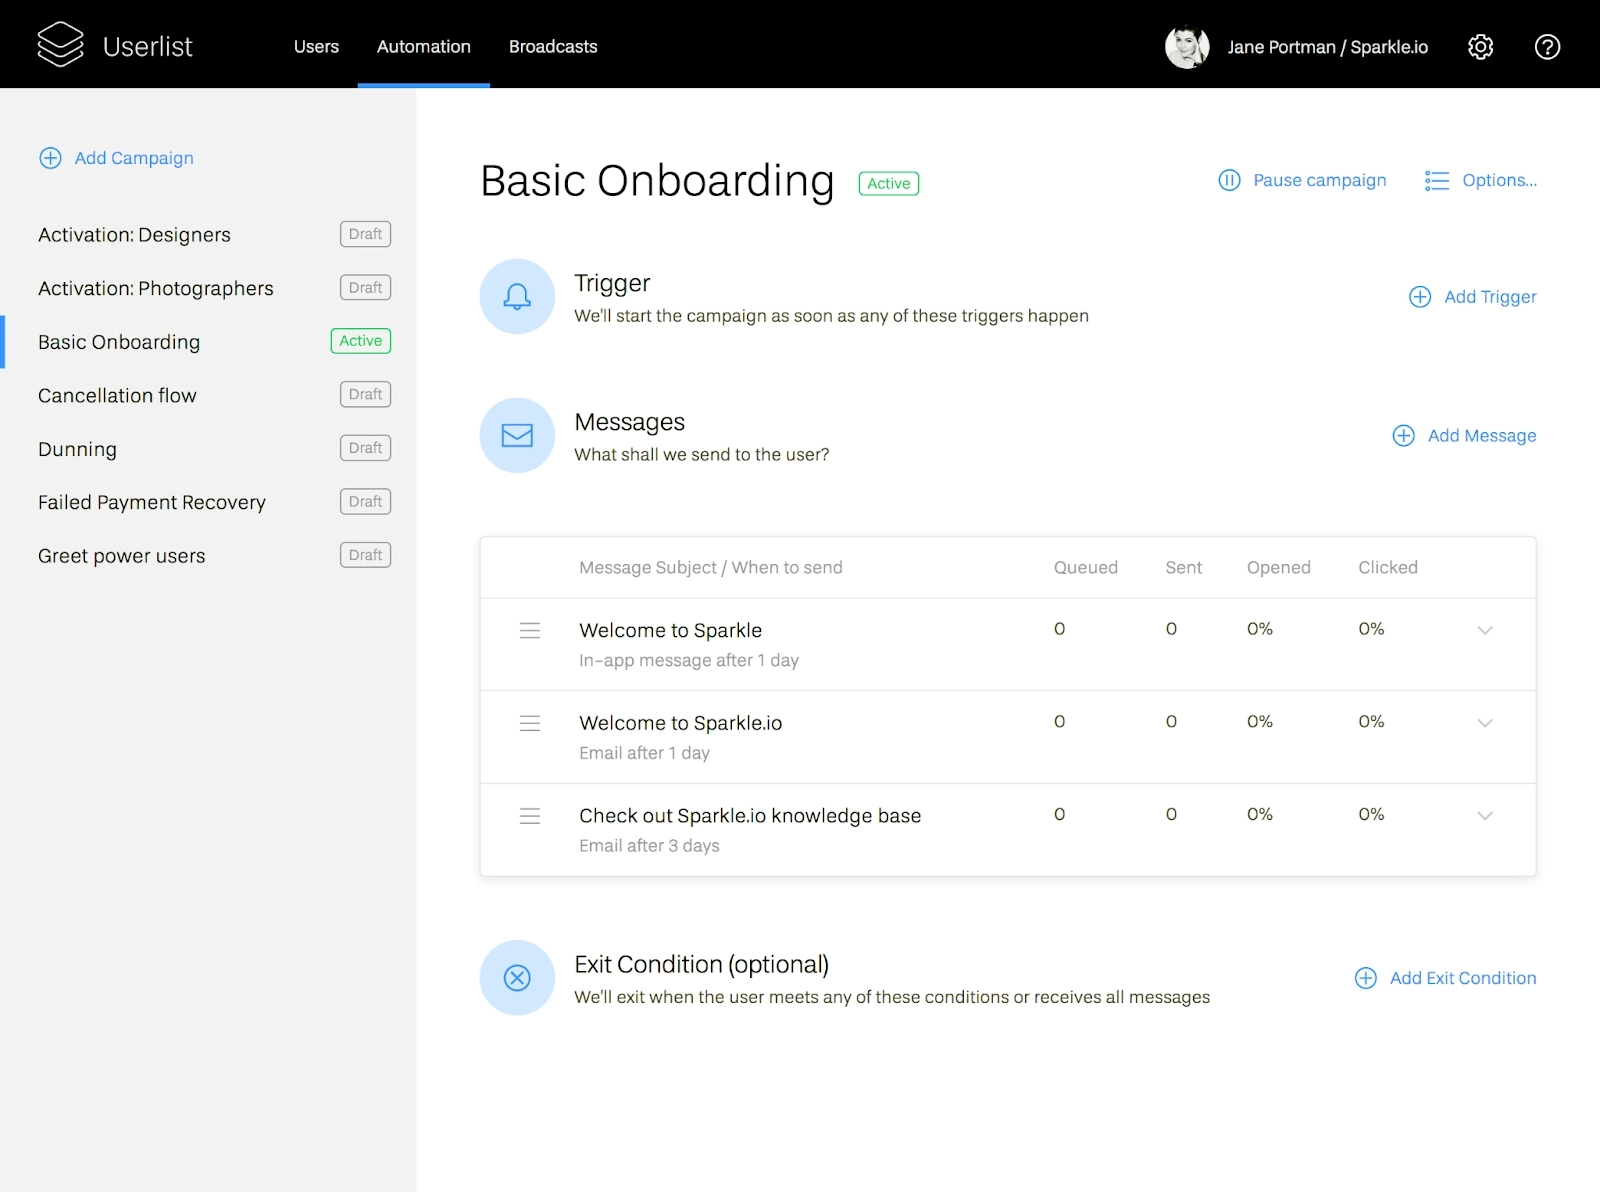The image size is (1600, 1192).
Task: Click Jane Portman's profile avatar
Action: tap(1188, 46)
